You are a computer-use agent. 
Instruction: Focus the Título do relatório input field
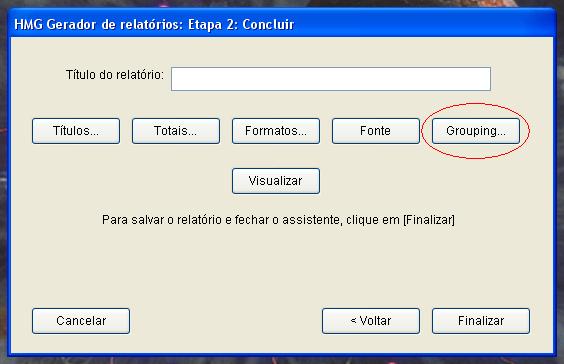coord(331,79)
